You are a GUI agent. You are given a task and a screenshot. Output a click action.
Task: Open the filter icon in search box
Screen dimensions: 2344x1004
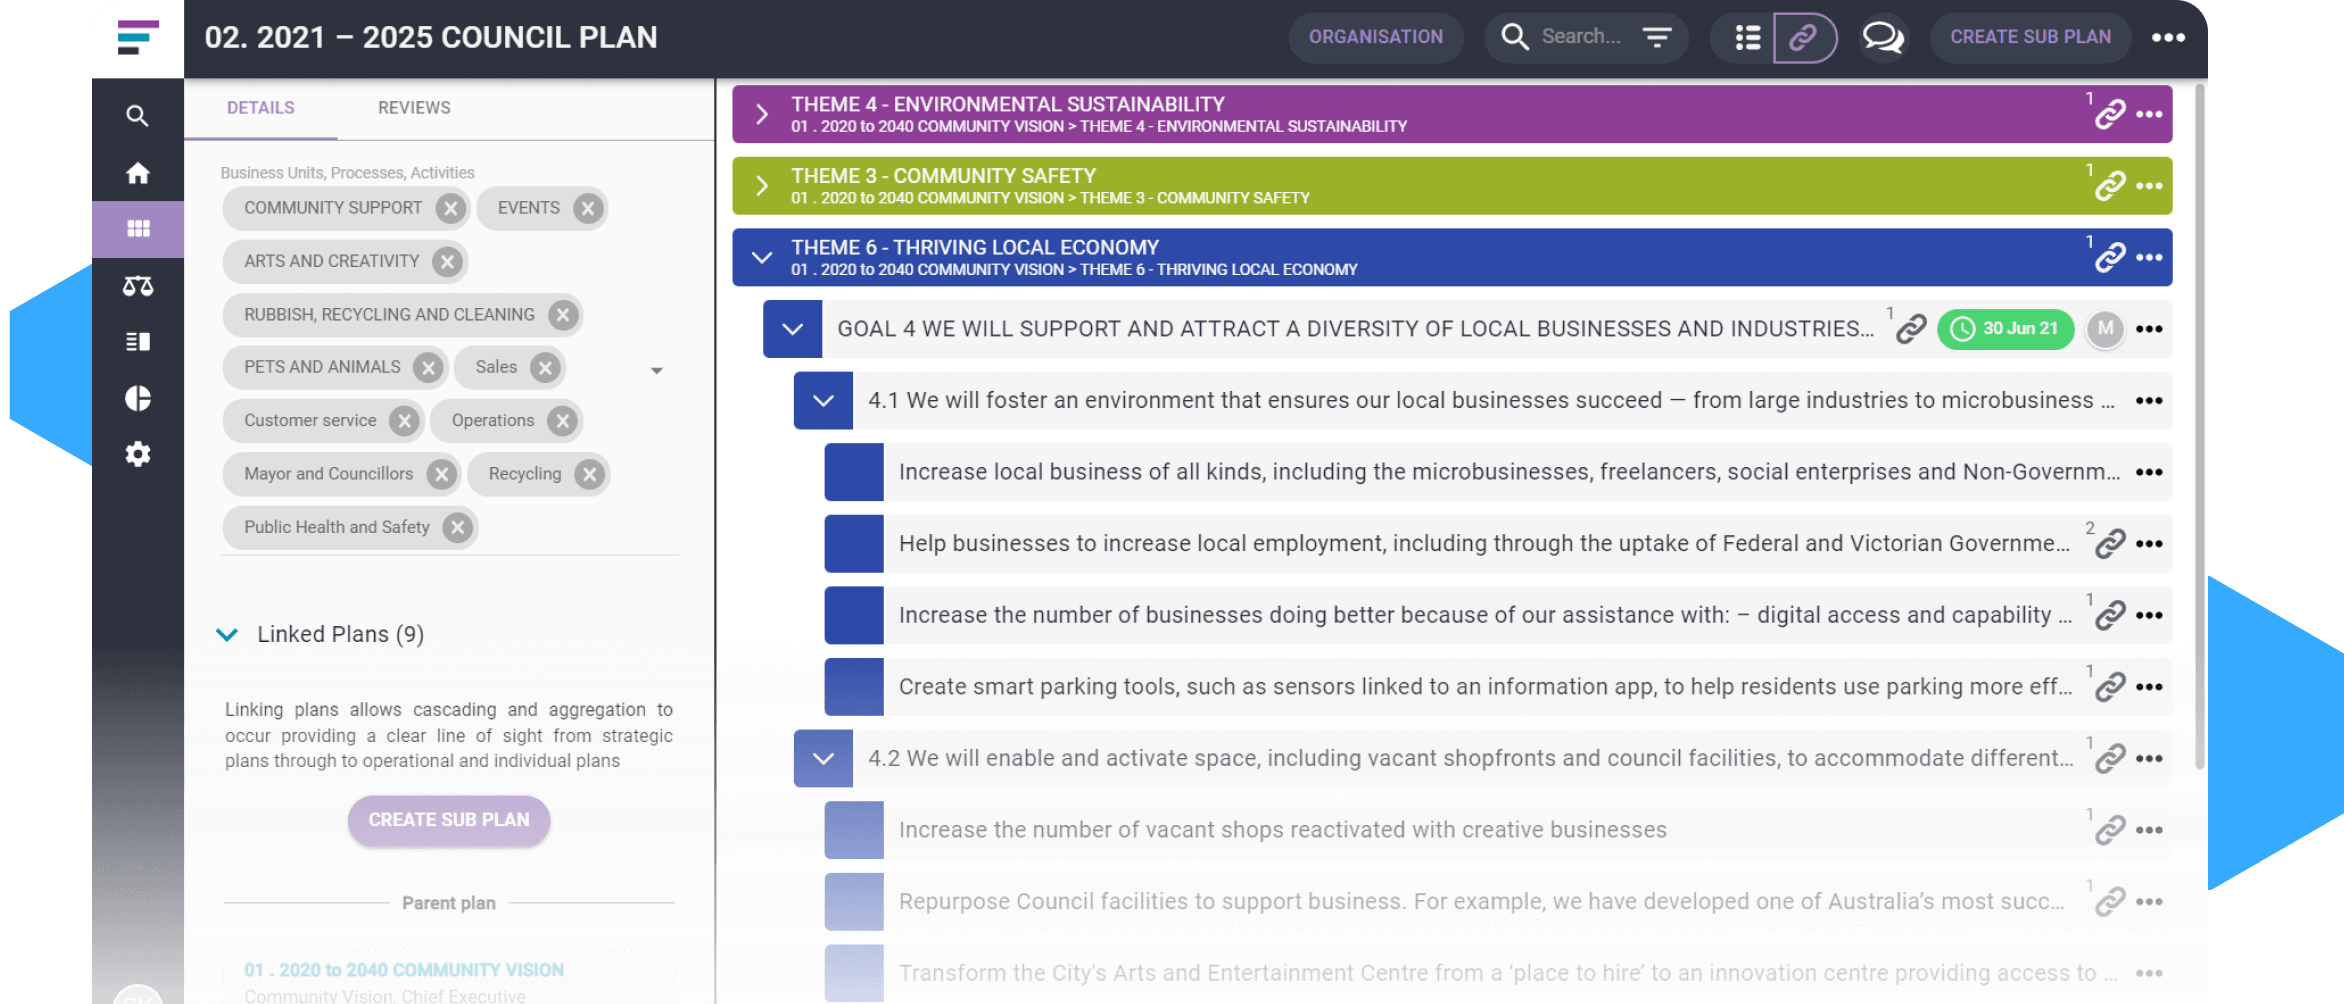pyautogui.click(x=1657, y=38)
